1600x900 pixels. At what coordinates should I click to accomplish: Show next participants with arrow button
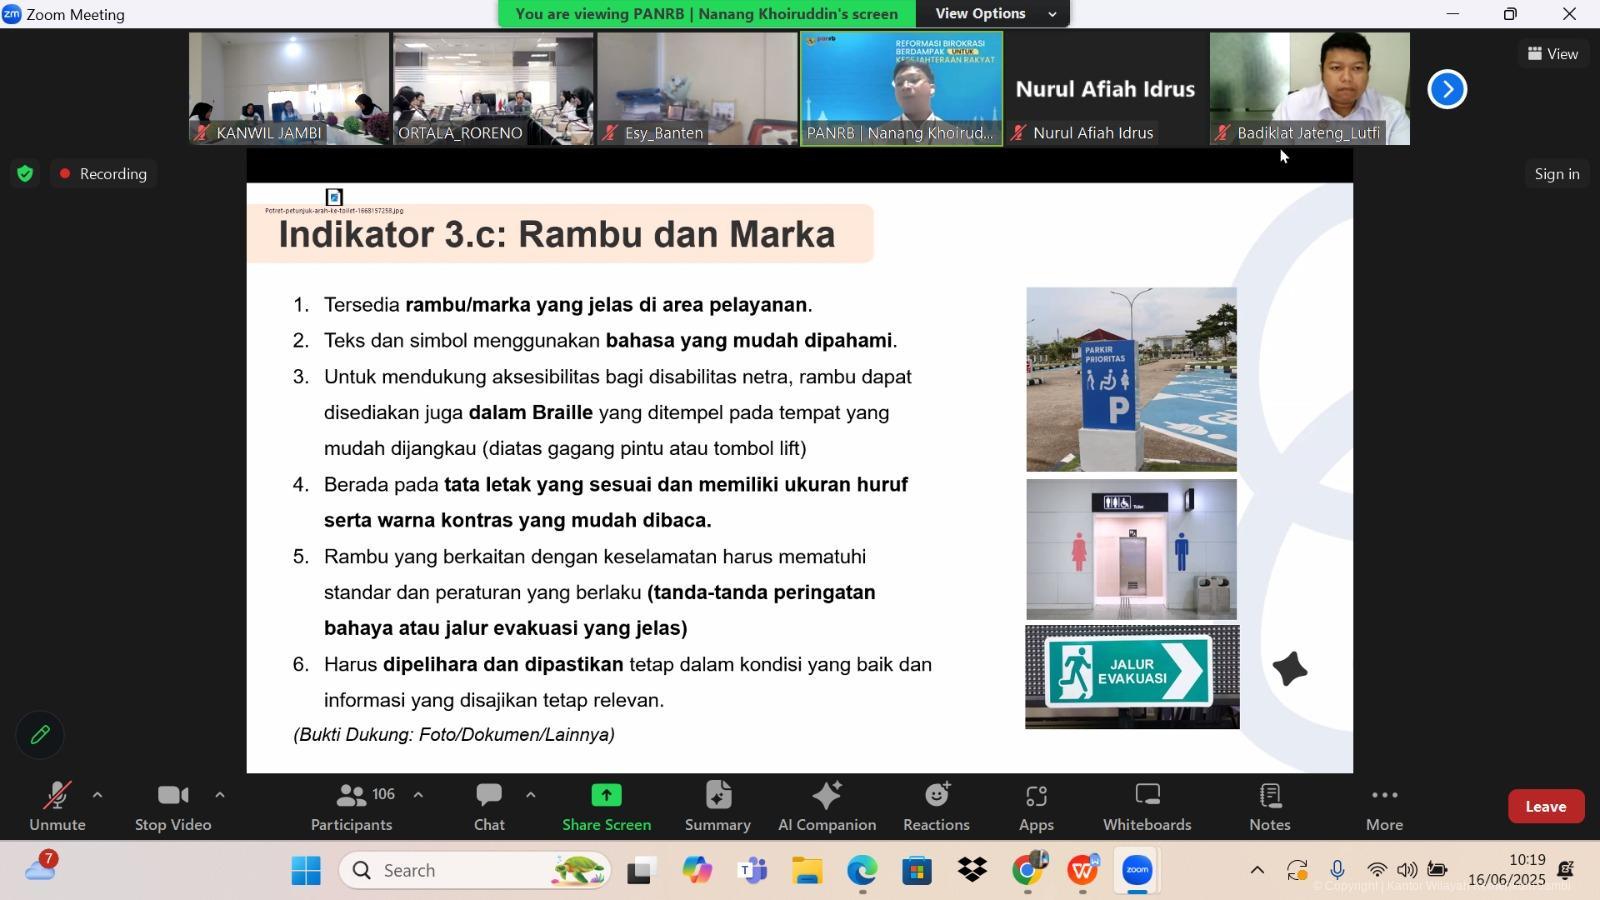1447,89
